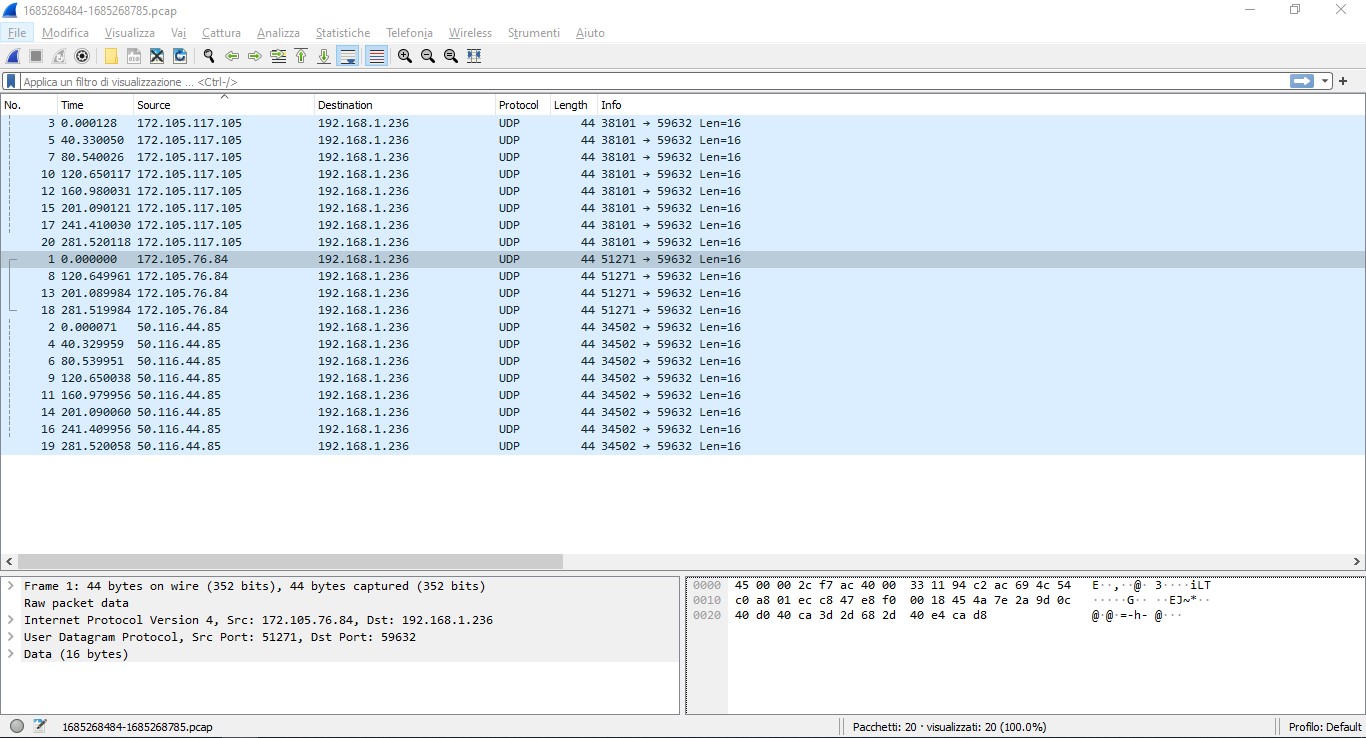Screen dimensions: 1366x738
Task: Open capture options gear icon
Action: (82, 56)
